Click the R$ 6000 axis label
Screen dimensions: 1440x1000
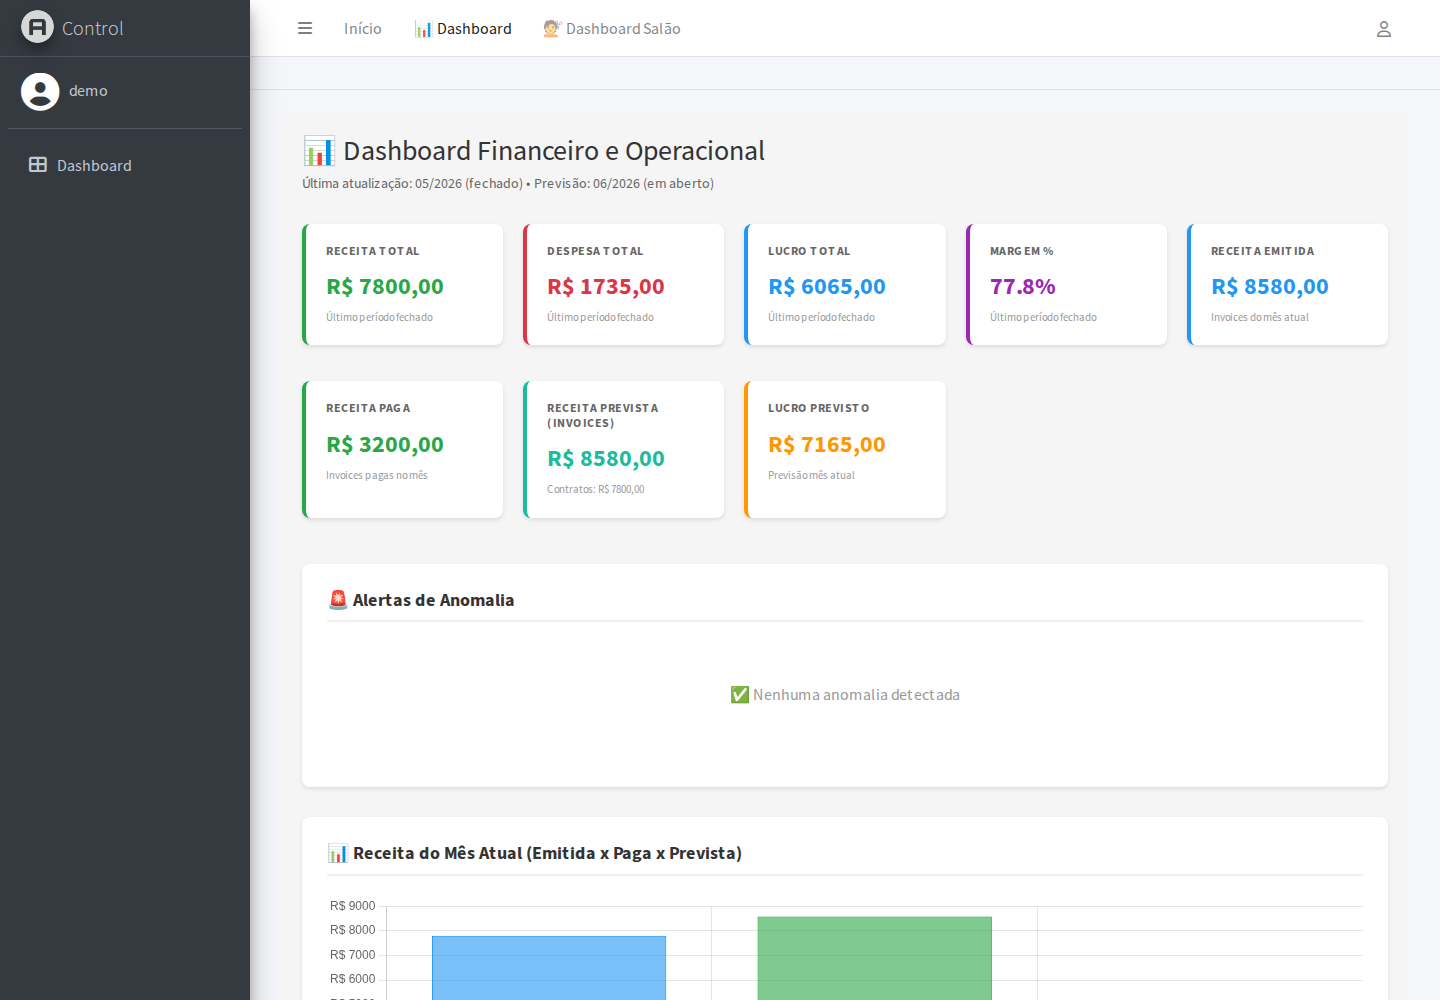(353, 979)
